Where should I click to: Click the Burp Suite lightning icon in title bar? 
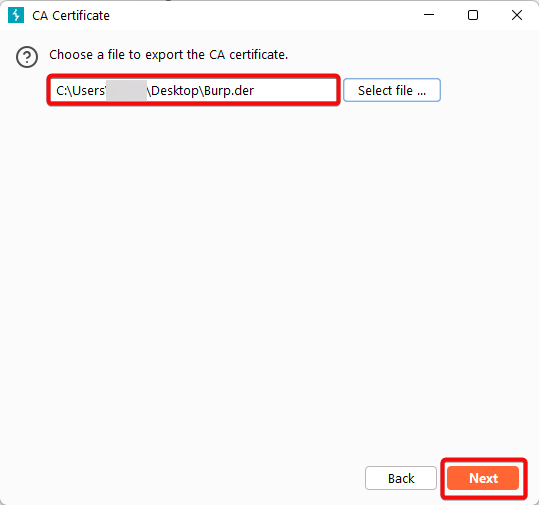tap(16, 15)
